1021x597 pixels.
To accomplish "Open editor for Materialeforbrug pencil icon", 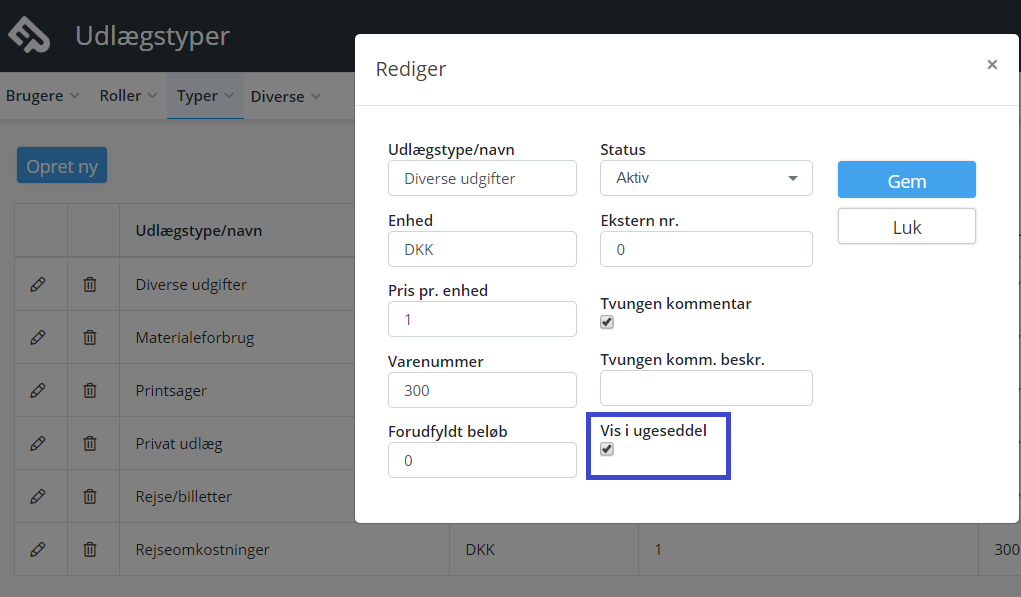I will 38,337.
